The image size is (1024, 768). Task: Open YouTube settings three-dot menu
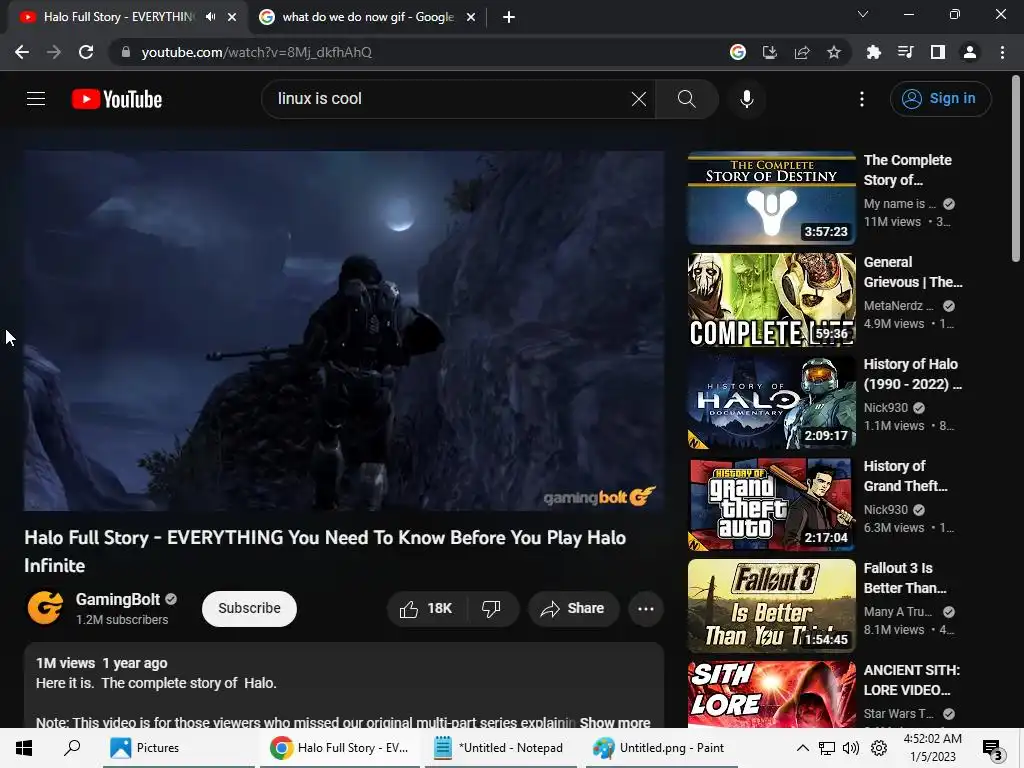pos(861,99)
